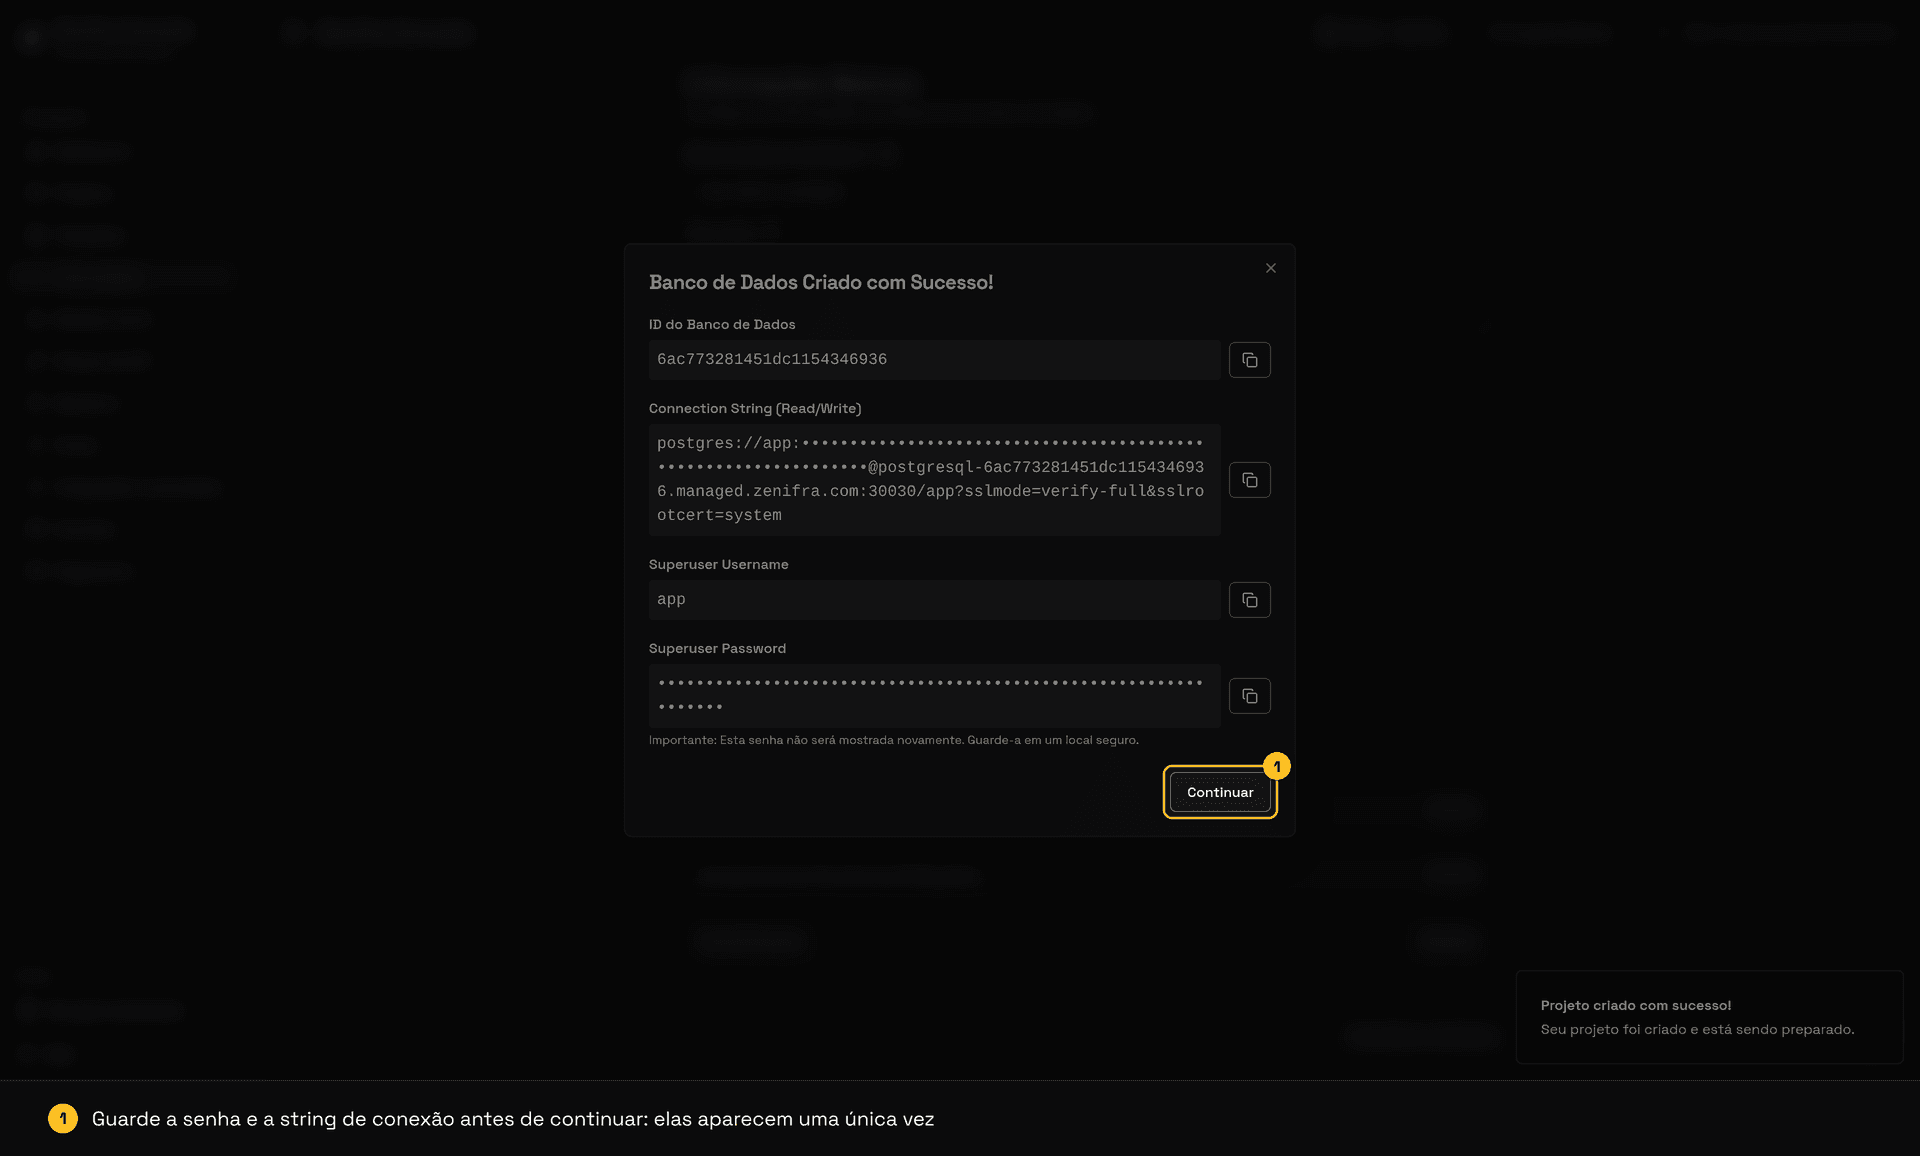Screen dimensions: 1920x1156
Task: Click the 'Banco de Dados Criado com Sucesso!' title
Action: (x=821, y=282)
